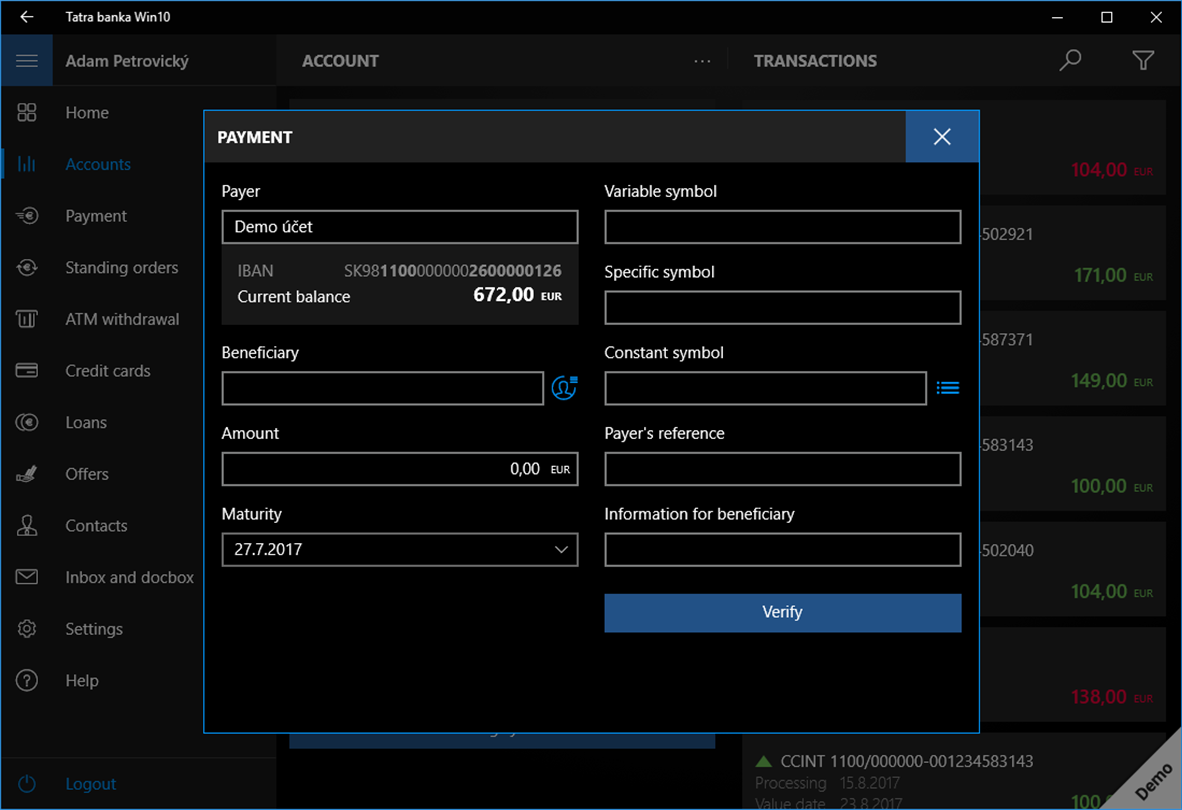Open Account more options ellipsis
Image resolution: width=1182 pixels, height=810 pixels.
702,61
